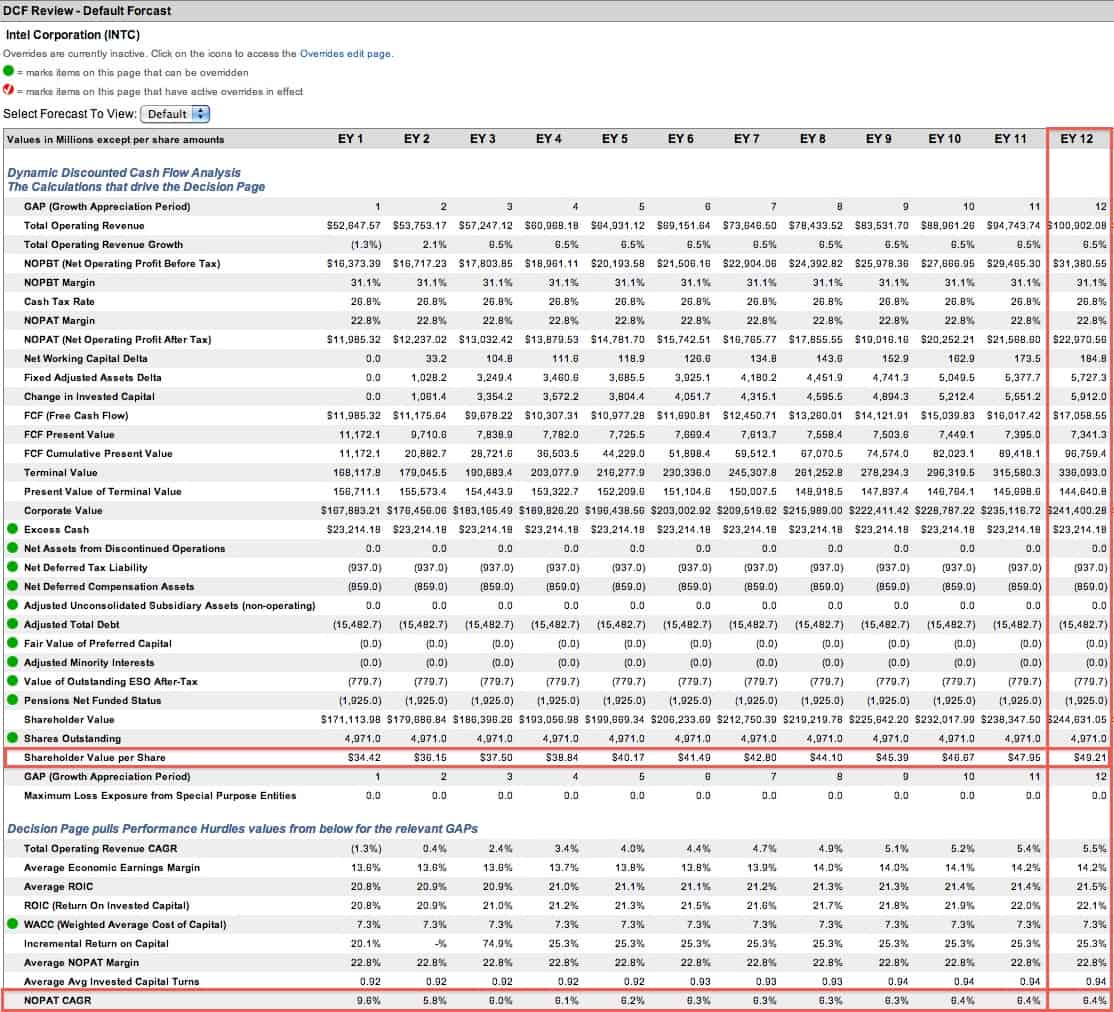Click override icon for Adjusted Minority Interests
1114x1012 pixels.
click(12, 662)
